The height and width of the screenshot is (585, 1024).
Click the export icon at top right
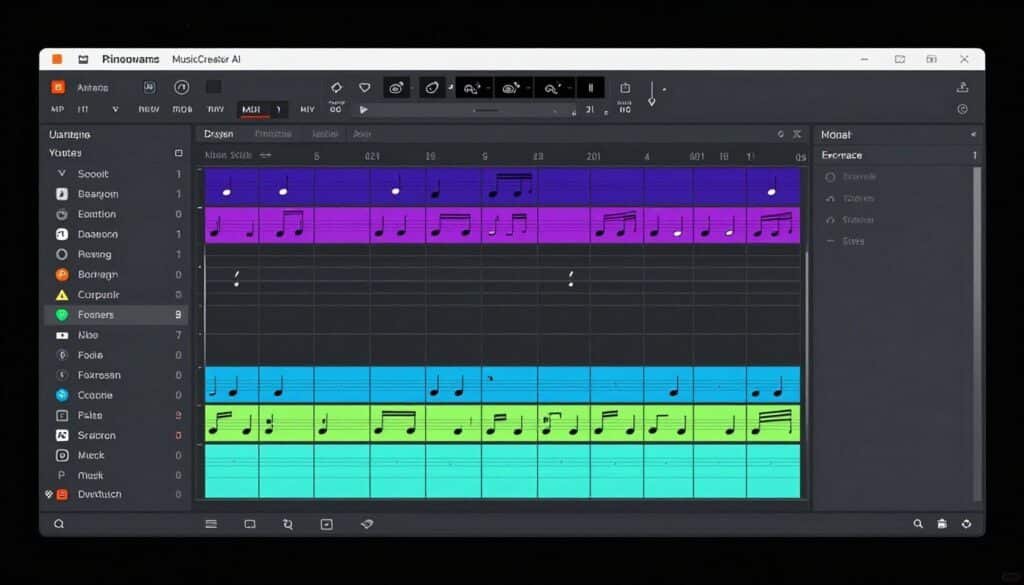(x=962, y=87)
